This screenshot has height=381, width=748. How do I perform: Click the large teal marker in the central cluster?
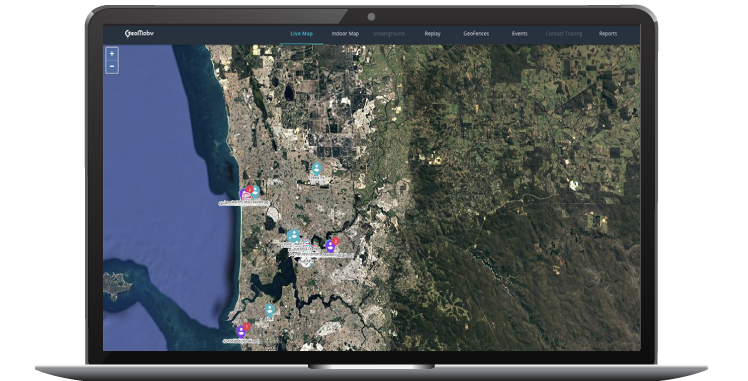[x=294, y=236]
